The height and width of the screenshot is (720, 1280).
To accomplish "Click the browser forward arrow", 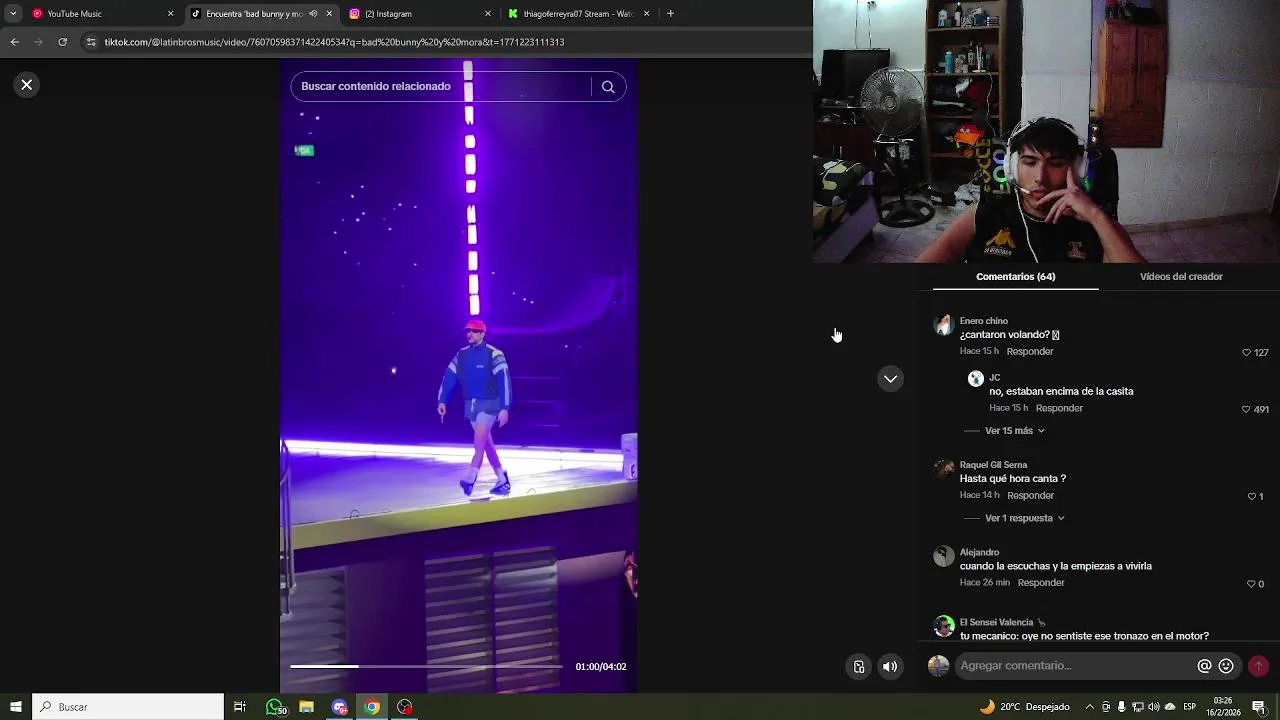I will click(x=38, y=42).
